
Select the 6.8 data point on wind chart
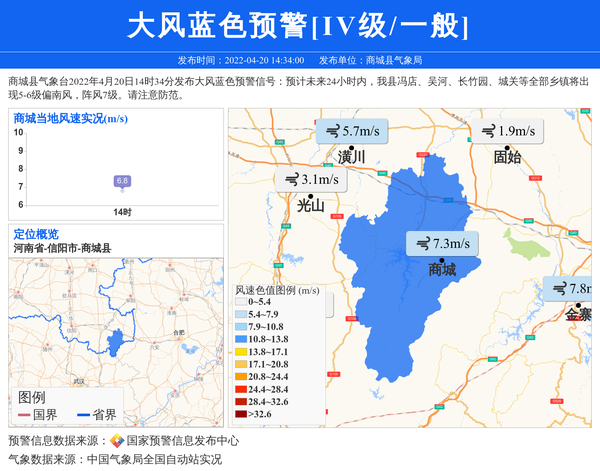click(122, 181)
